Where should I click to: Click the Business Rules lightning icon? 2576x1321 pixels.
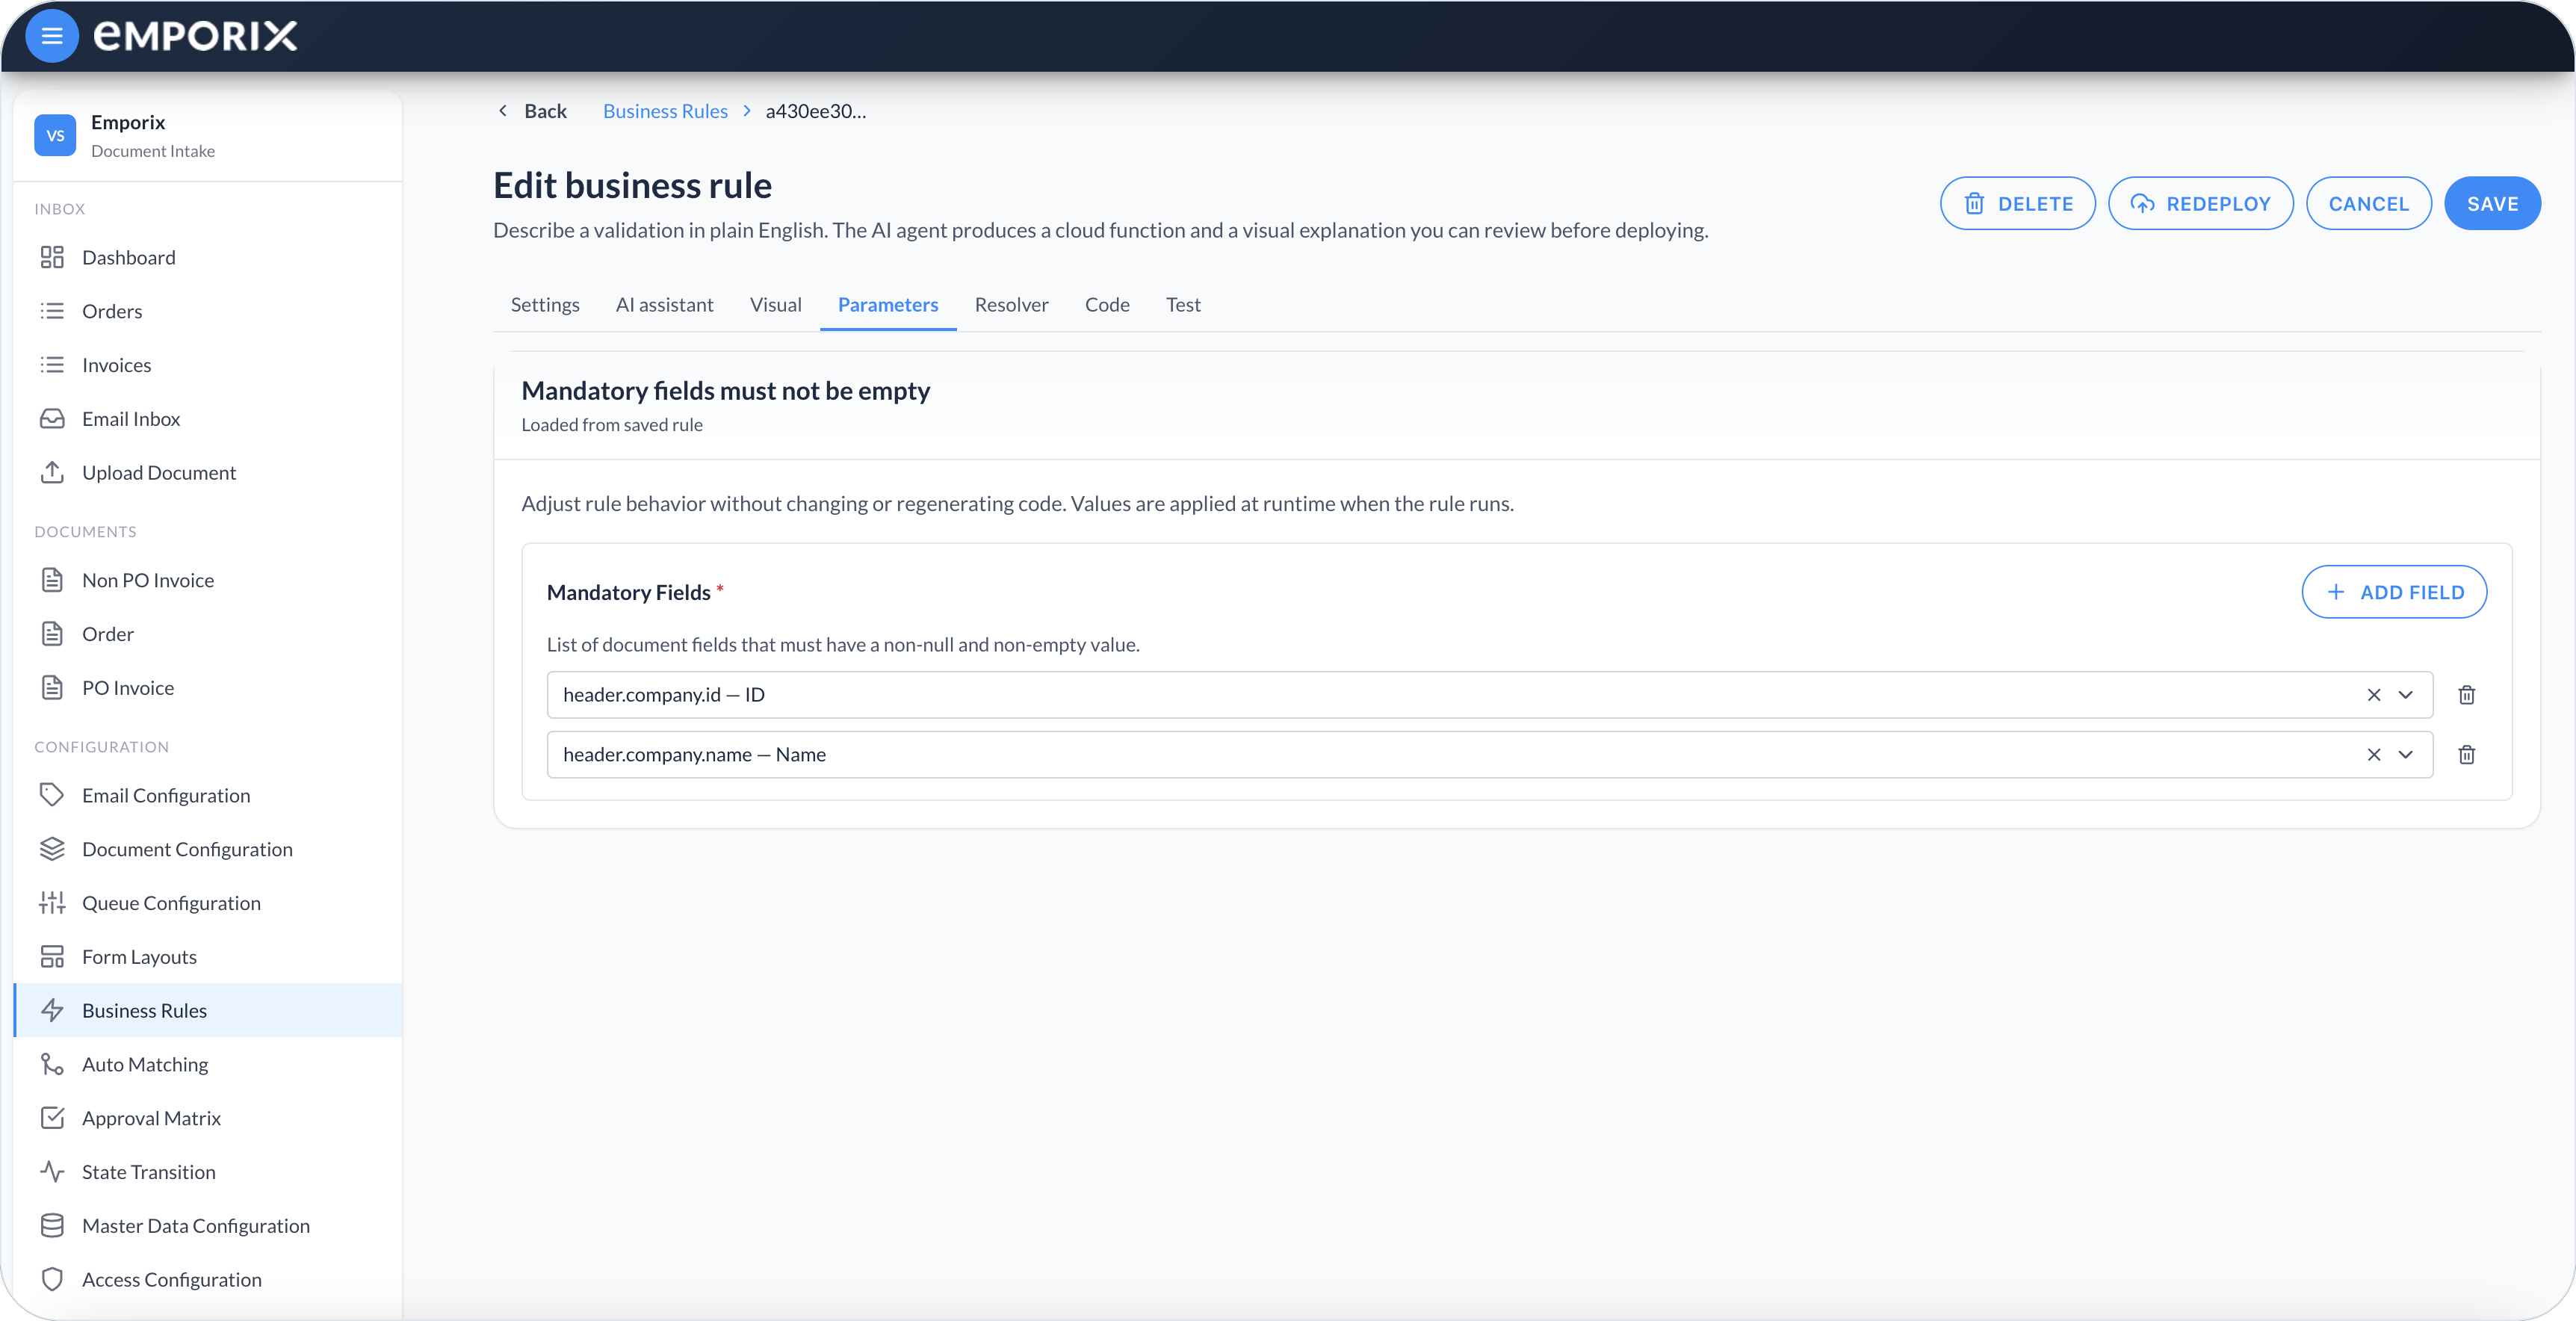pyautogui.click(x=52, y=1010)
